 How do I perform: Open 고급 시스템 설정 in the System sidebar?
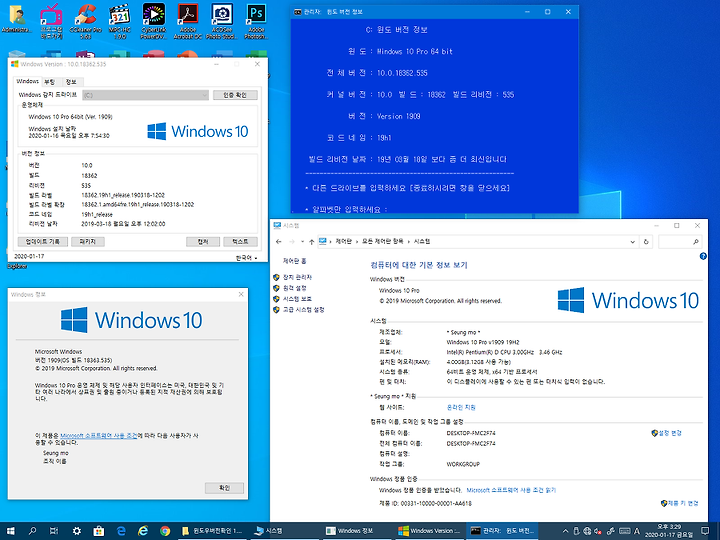coord(304,309)
